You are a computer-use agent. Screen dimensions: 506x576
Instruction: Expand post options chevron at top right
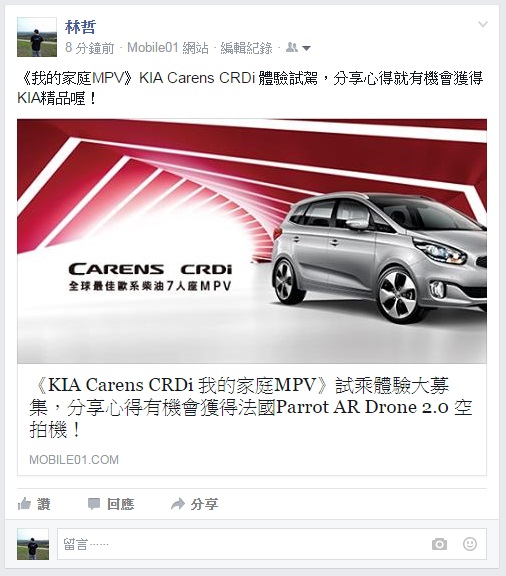tap(482, 24)
